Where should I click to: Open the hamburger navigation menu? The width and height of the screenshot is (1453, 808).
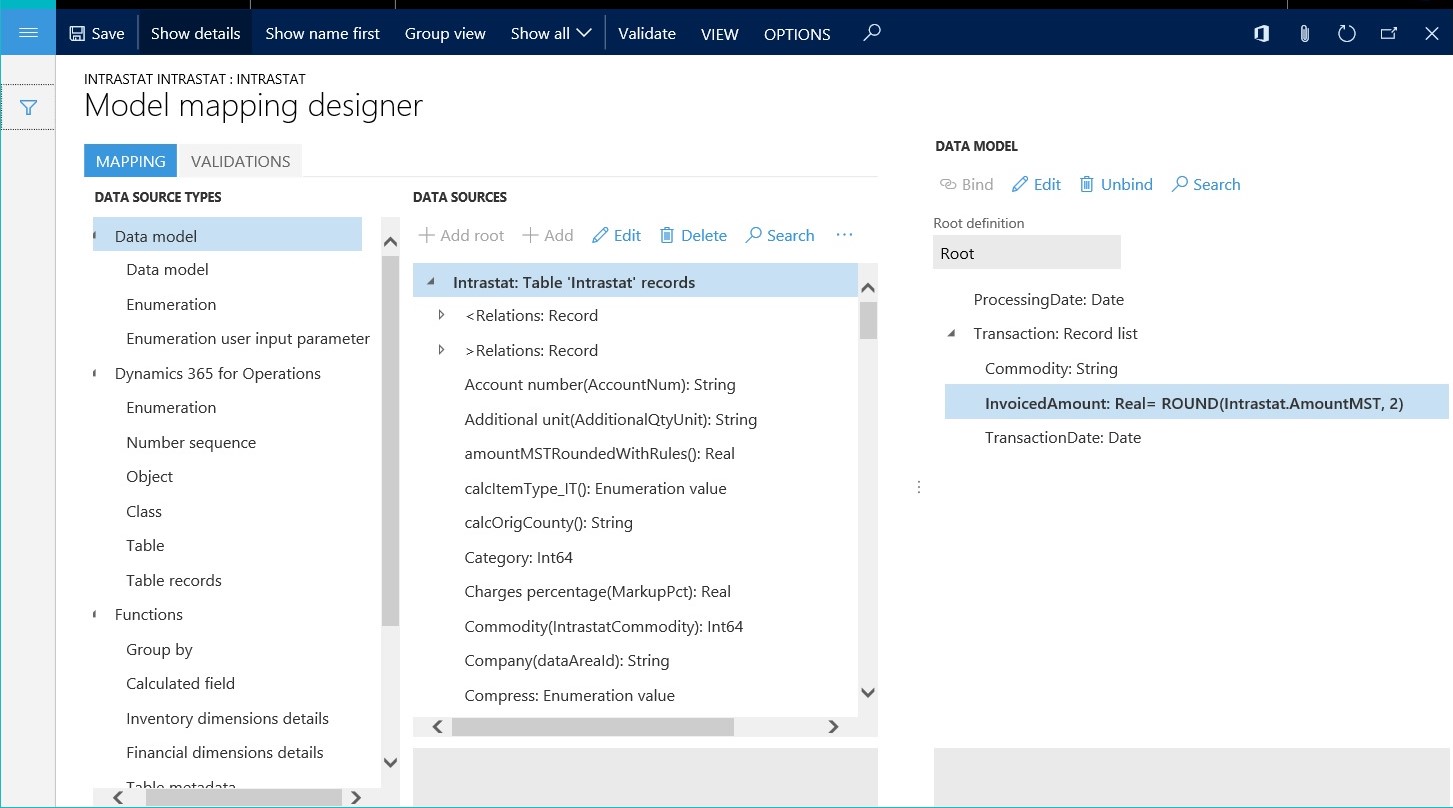click(28, 33)
